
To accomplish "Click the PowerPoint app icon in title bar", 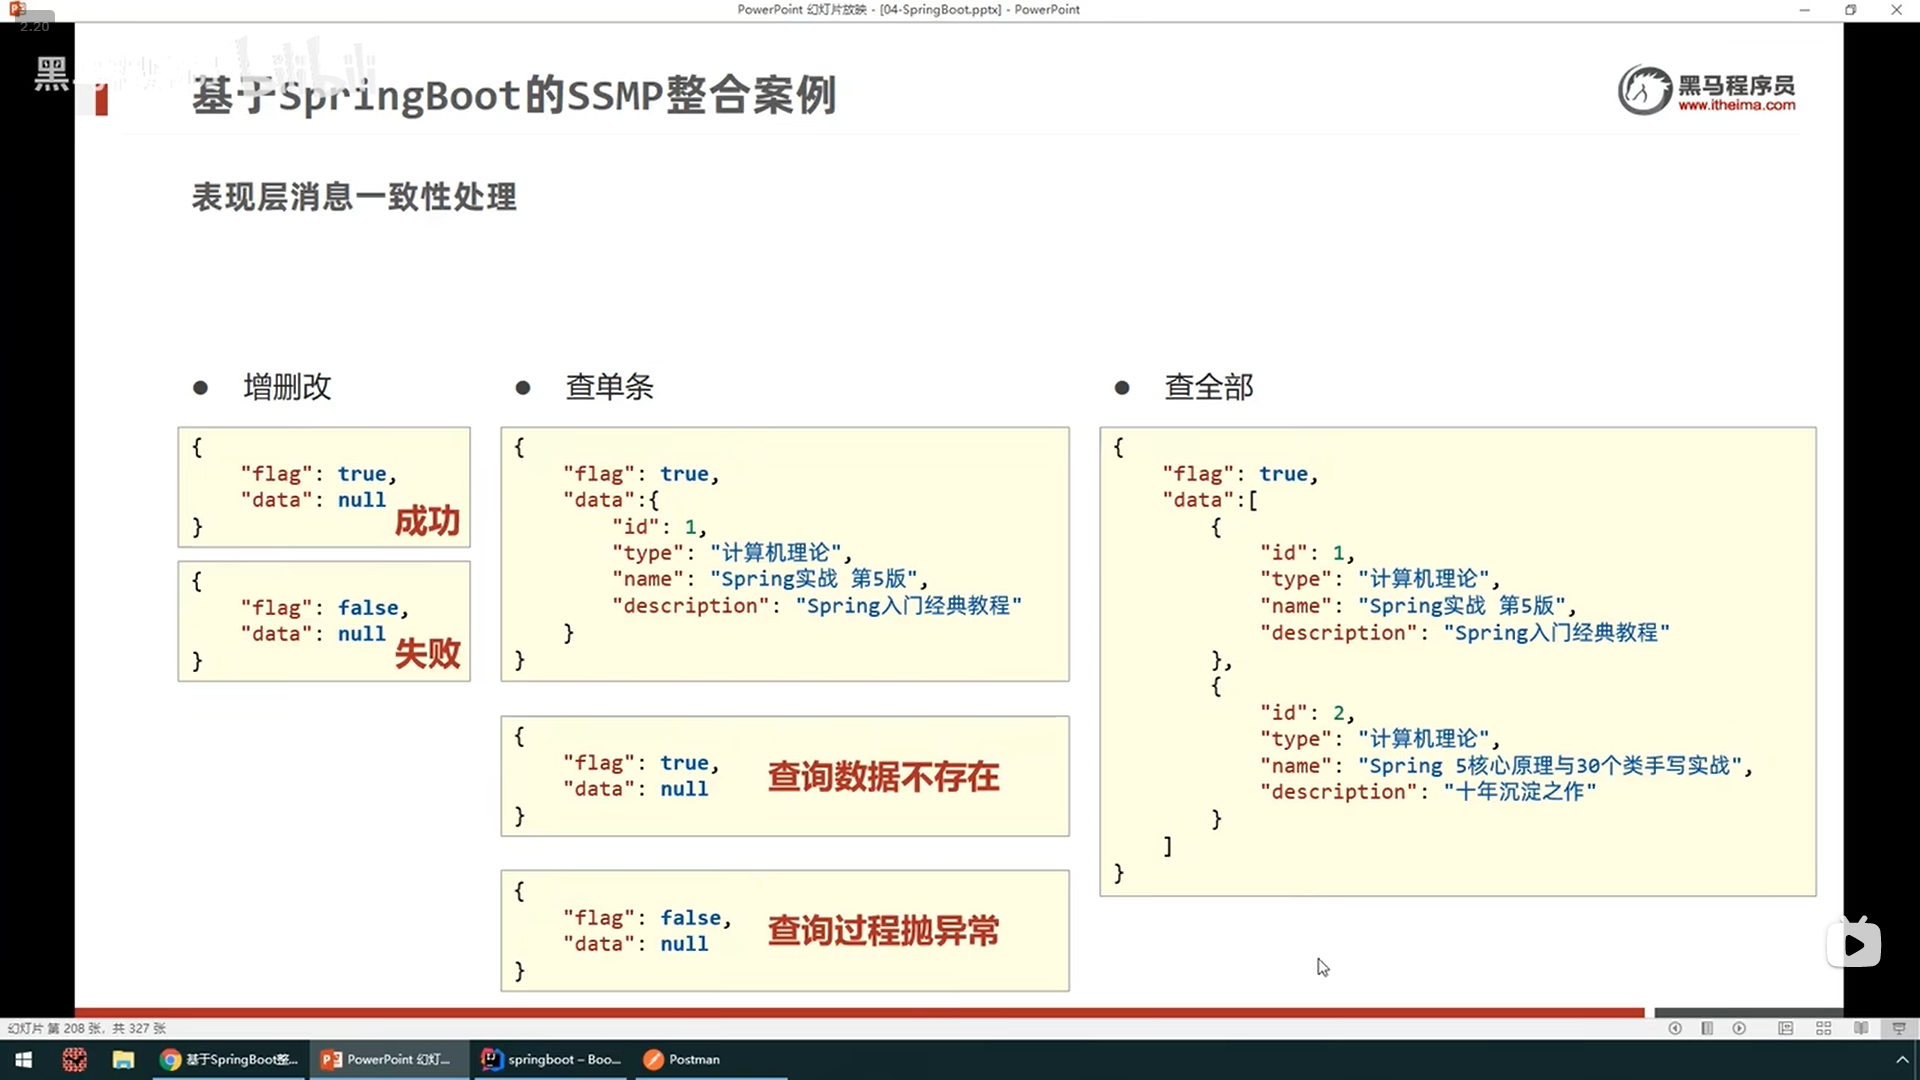I will (17, 9).
